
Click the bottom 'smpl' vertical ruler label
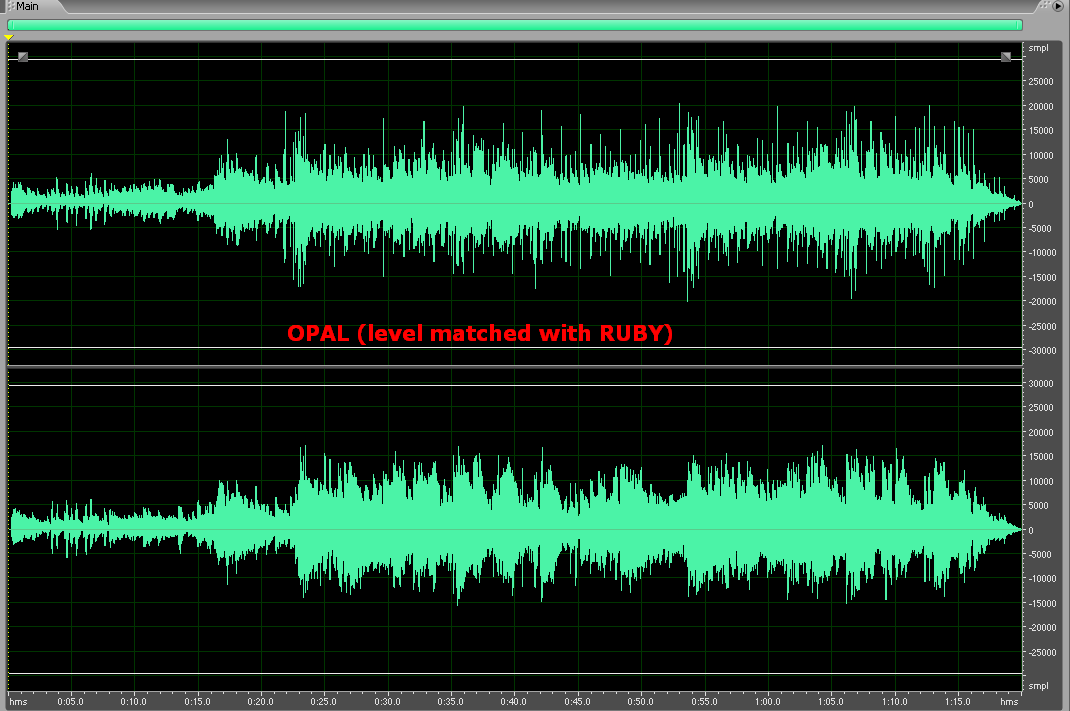pyautogui.click(x=1038, y=686)
